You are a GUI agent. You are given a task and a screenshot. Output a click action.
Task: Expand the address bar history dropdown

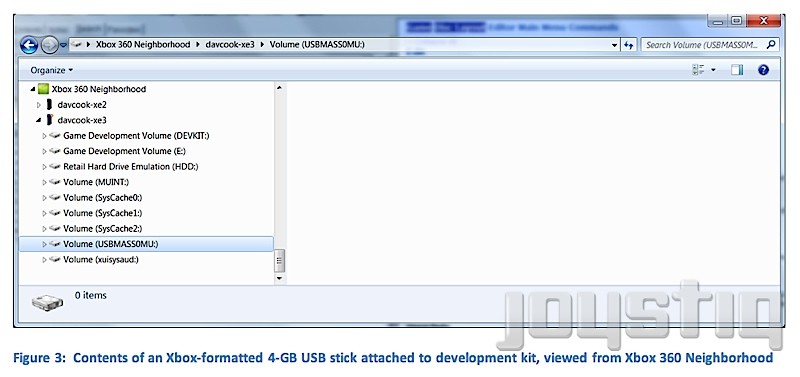pyautogui.click(x=614, y=45)
